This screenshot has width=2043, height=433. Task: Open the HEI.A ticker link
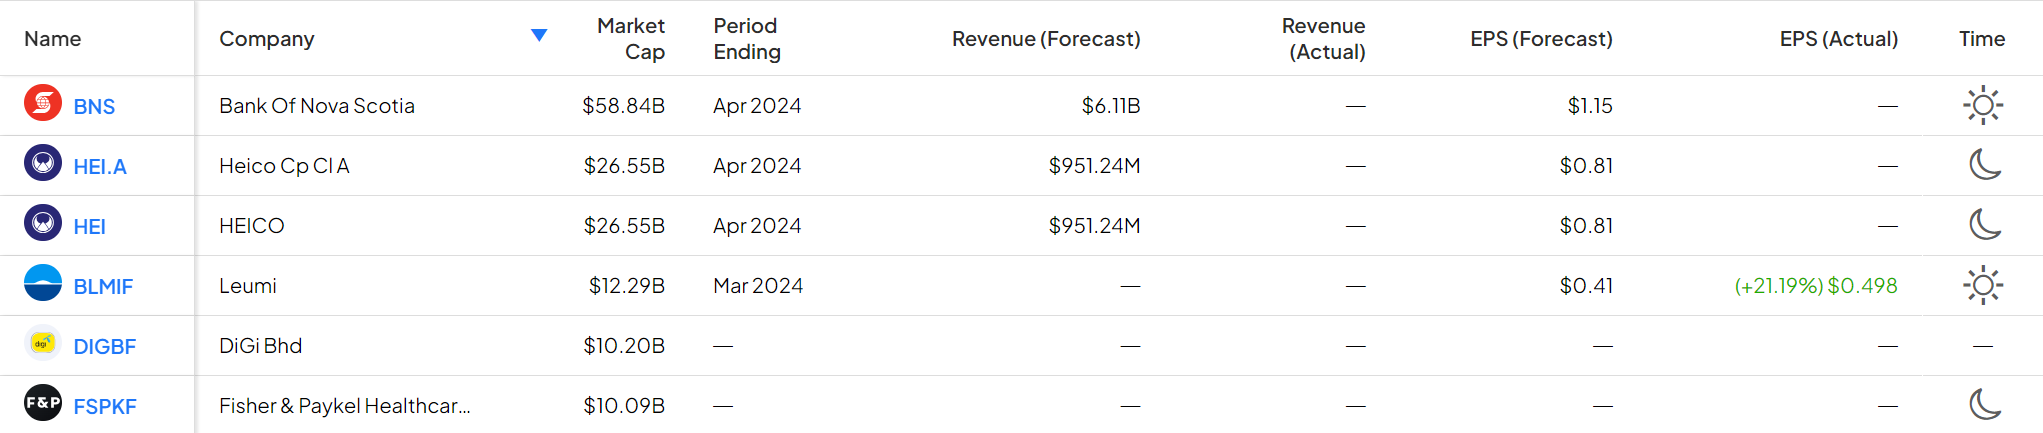(100, 167)
